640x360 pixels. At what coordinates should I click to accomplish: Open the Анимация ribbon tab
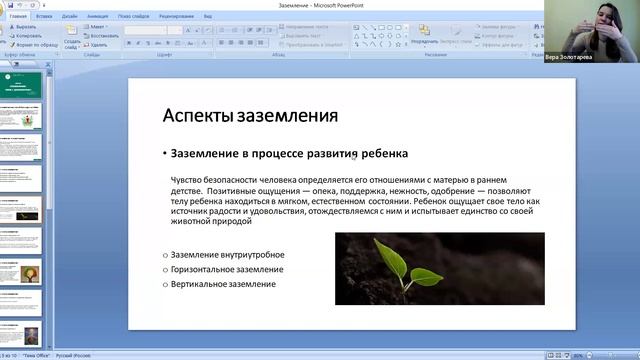coord(98,16)
